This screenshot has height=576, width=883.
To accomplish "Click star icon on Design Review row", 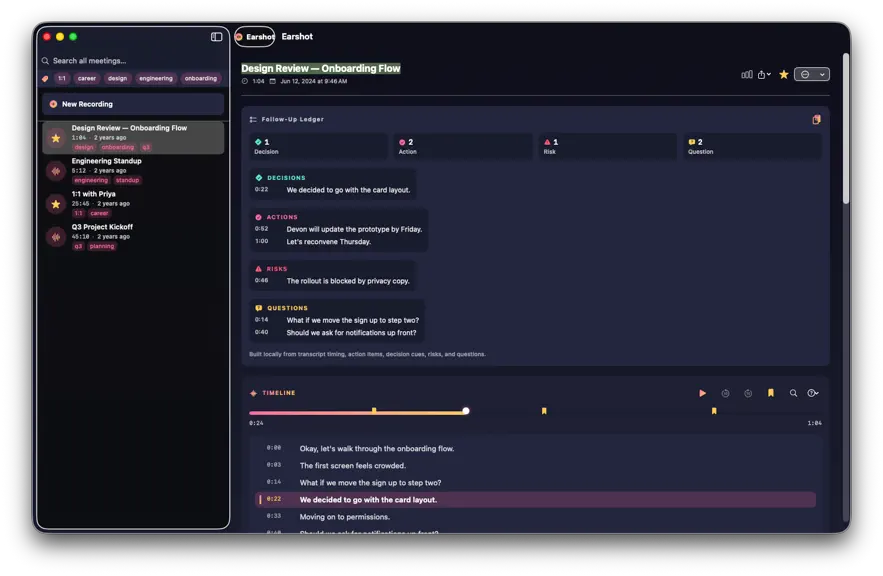I will point(56,138).
